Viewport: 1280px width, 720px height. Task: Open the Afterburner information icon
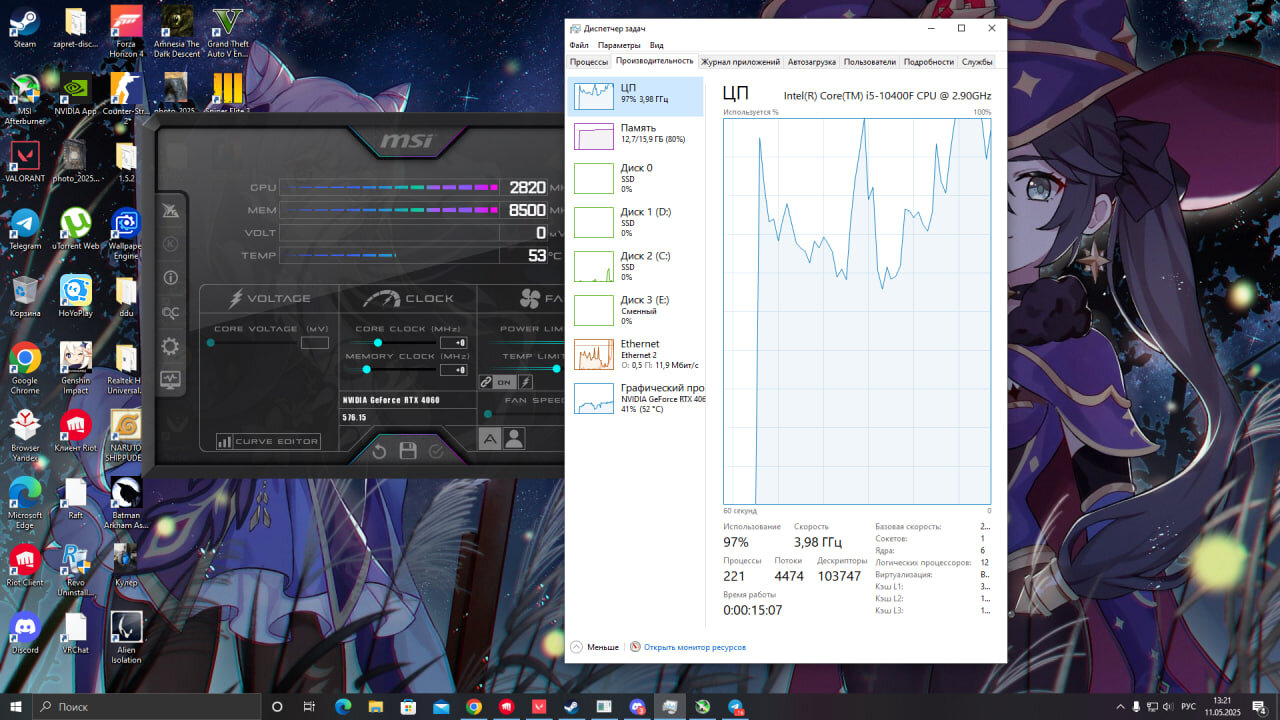(x=171, y=278)
